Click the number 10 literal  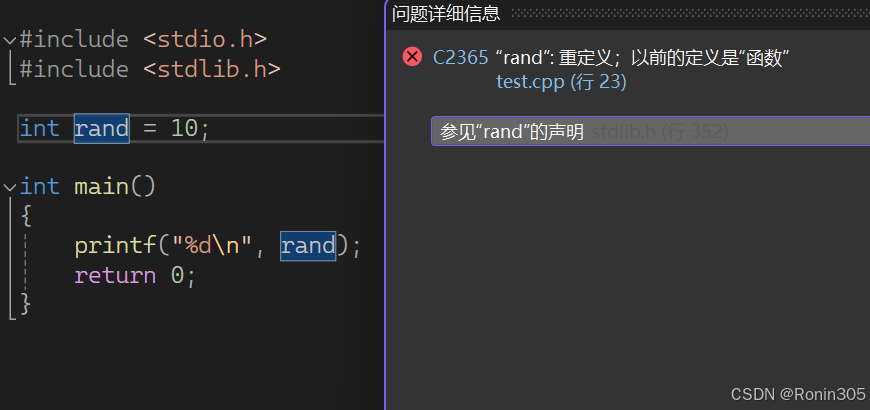pyautogui.click(x=184, y=129)
